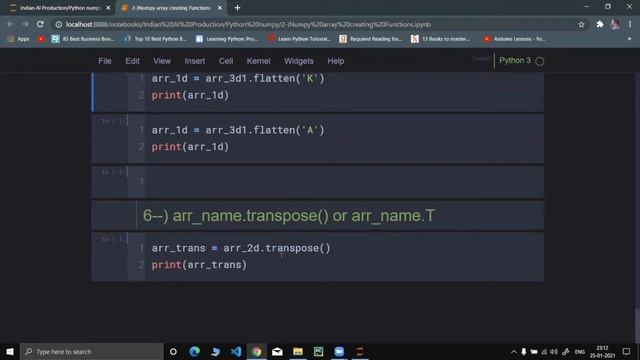This screenshot has width=640, height=360.
Task: Open the 'Arduino Lessons' bookmark
Action: pyautogui.click(x=514, y=39)
